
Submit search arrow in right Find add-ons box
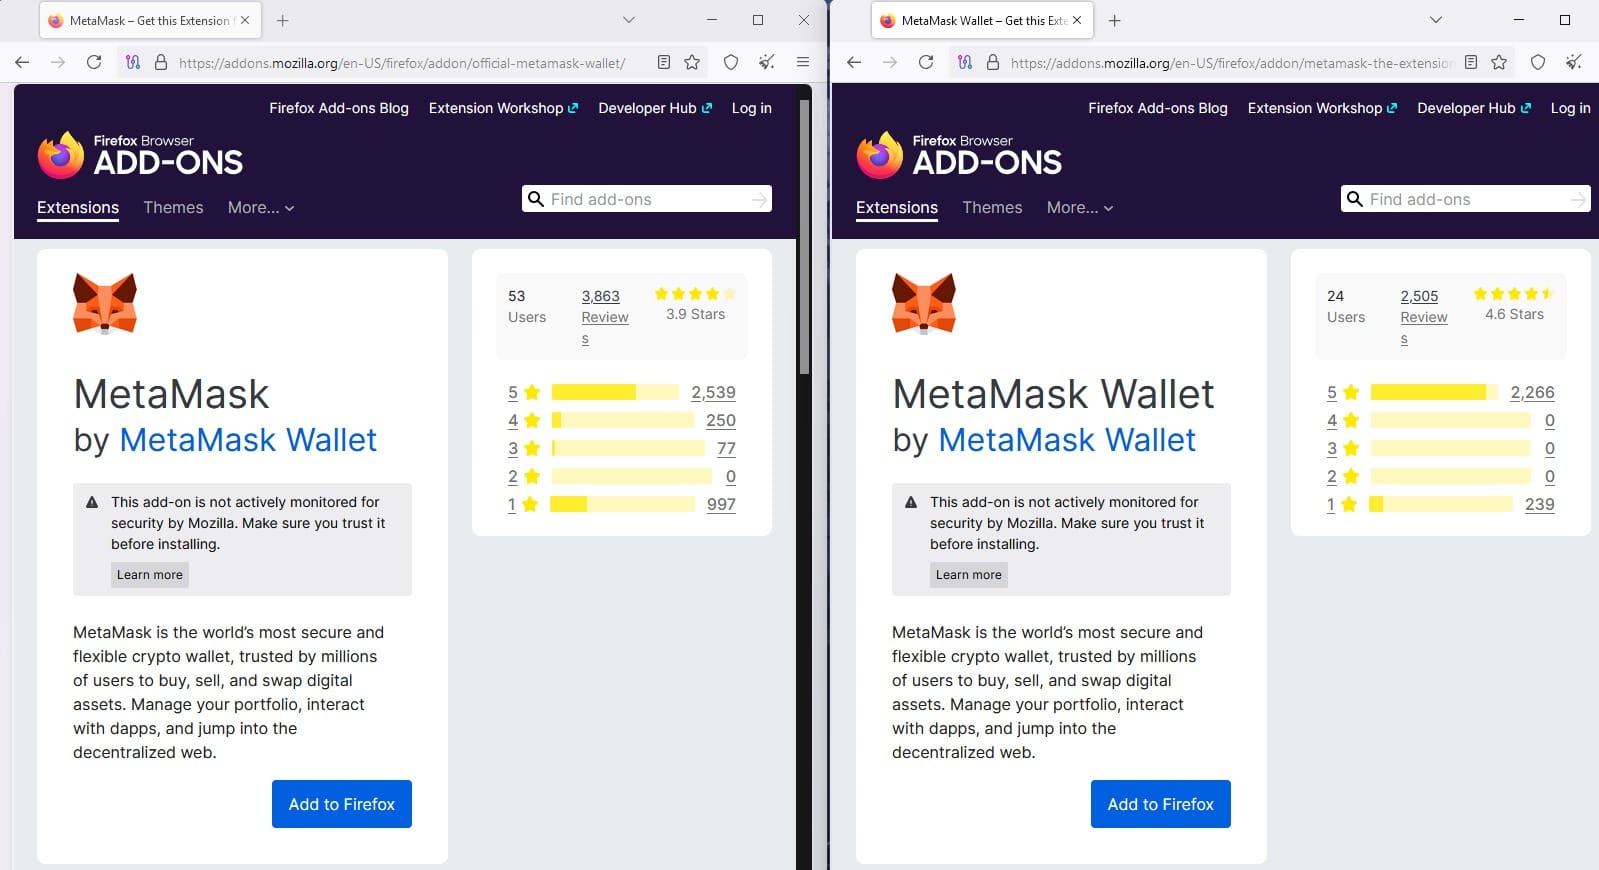[1578, 200]
